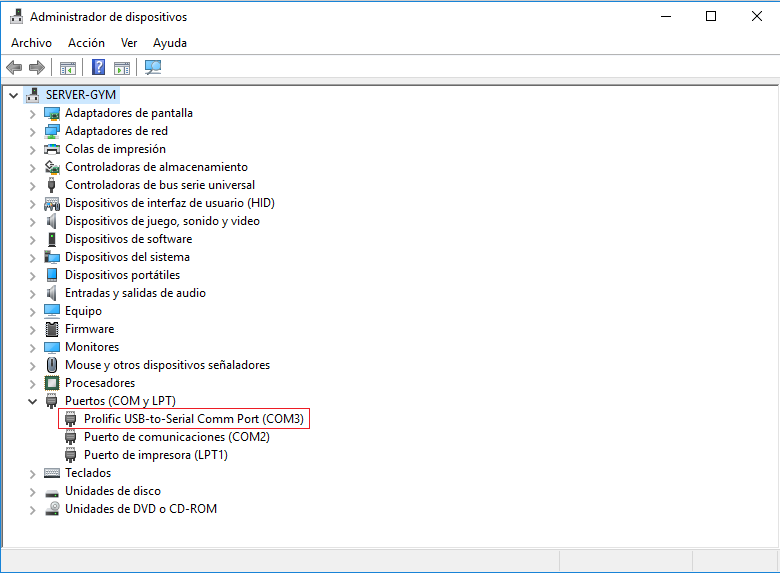Select Prolific USB-to-Serial Comm Port (COM3)

(x=193, y=419)
